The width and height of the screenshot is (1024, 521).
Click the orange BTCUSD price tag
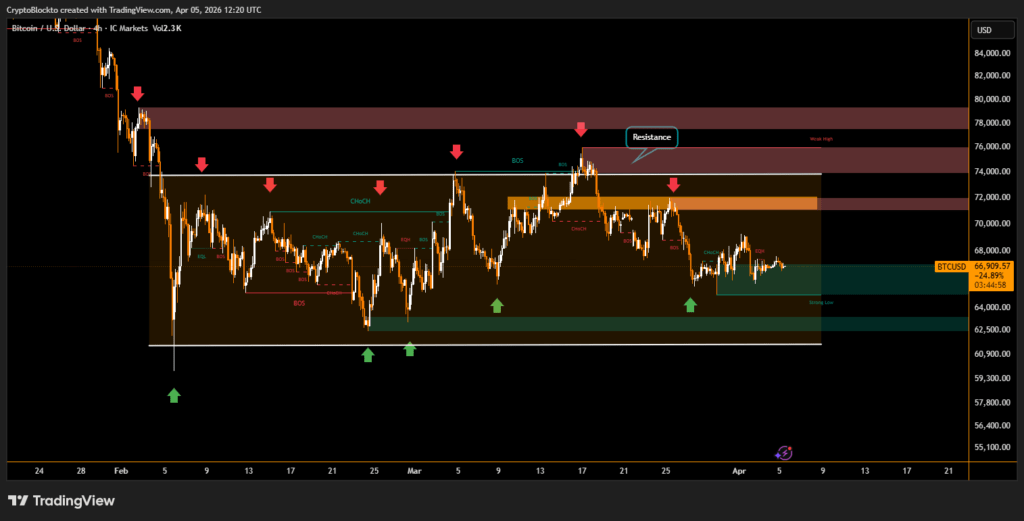[948, 267]
